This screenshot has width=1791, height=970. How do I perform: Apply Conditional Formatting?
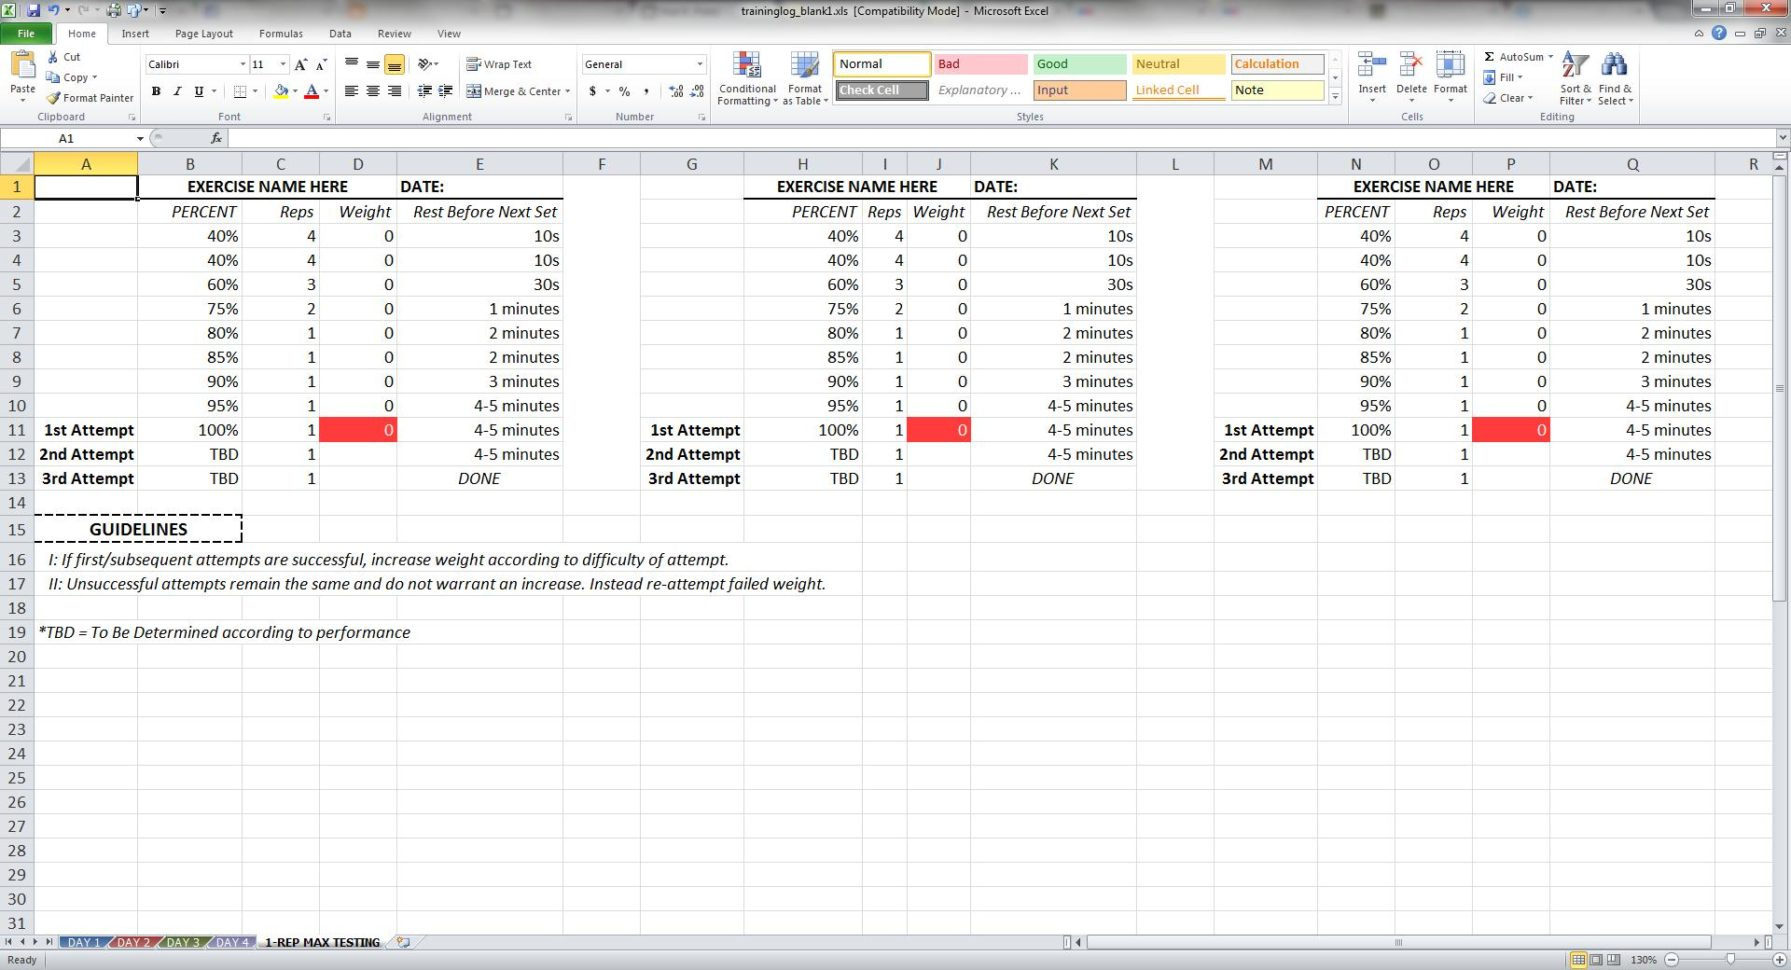pos(746,77)
